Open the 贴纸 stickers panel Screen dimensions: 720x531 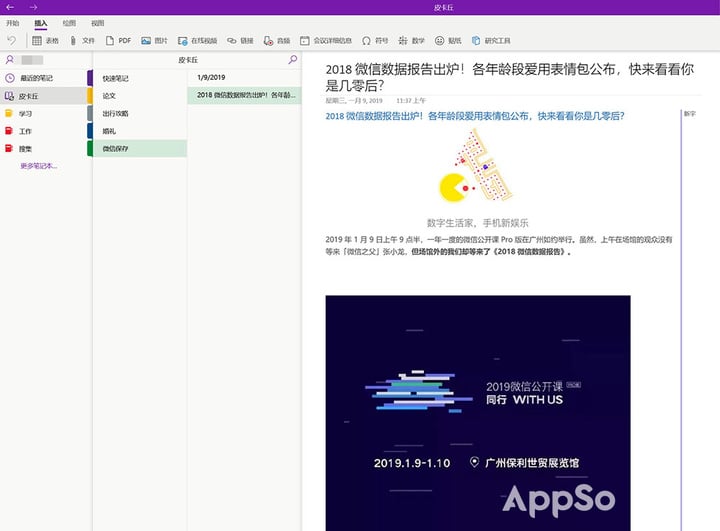pos(448,40)
